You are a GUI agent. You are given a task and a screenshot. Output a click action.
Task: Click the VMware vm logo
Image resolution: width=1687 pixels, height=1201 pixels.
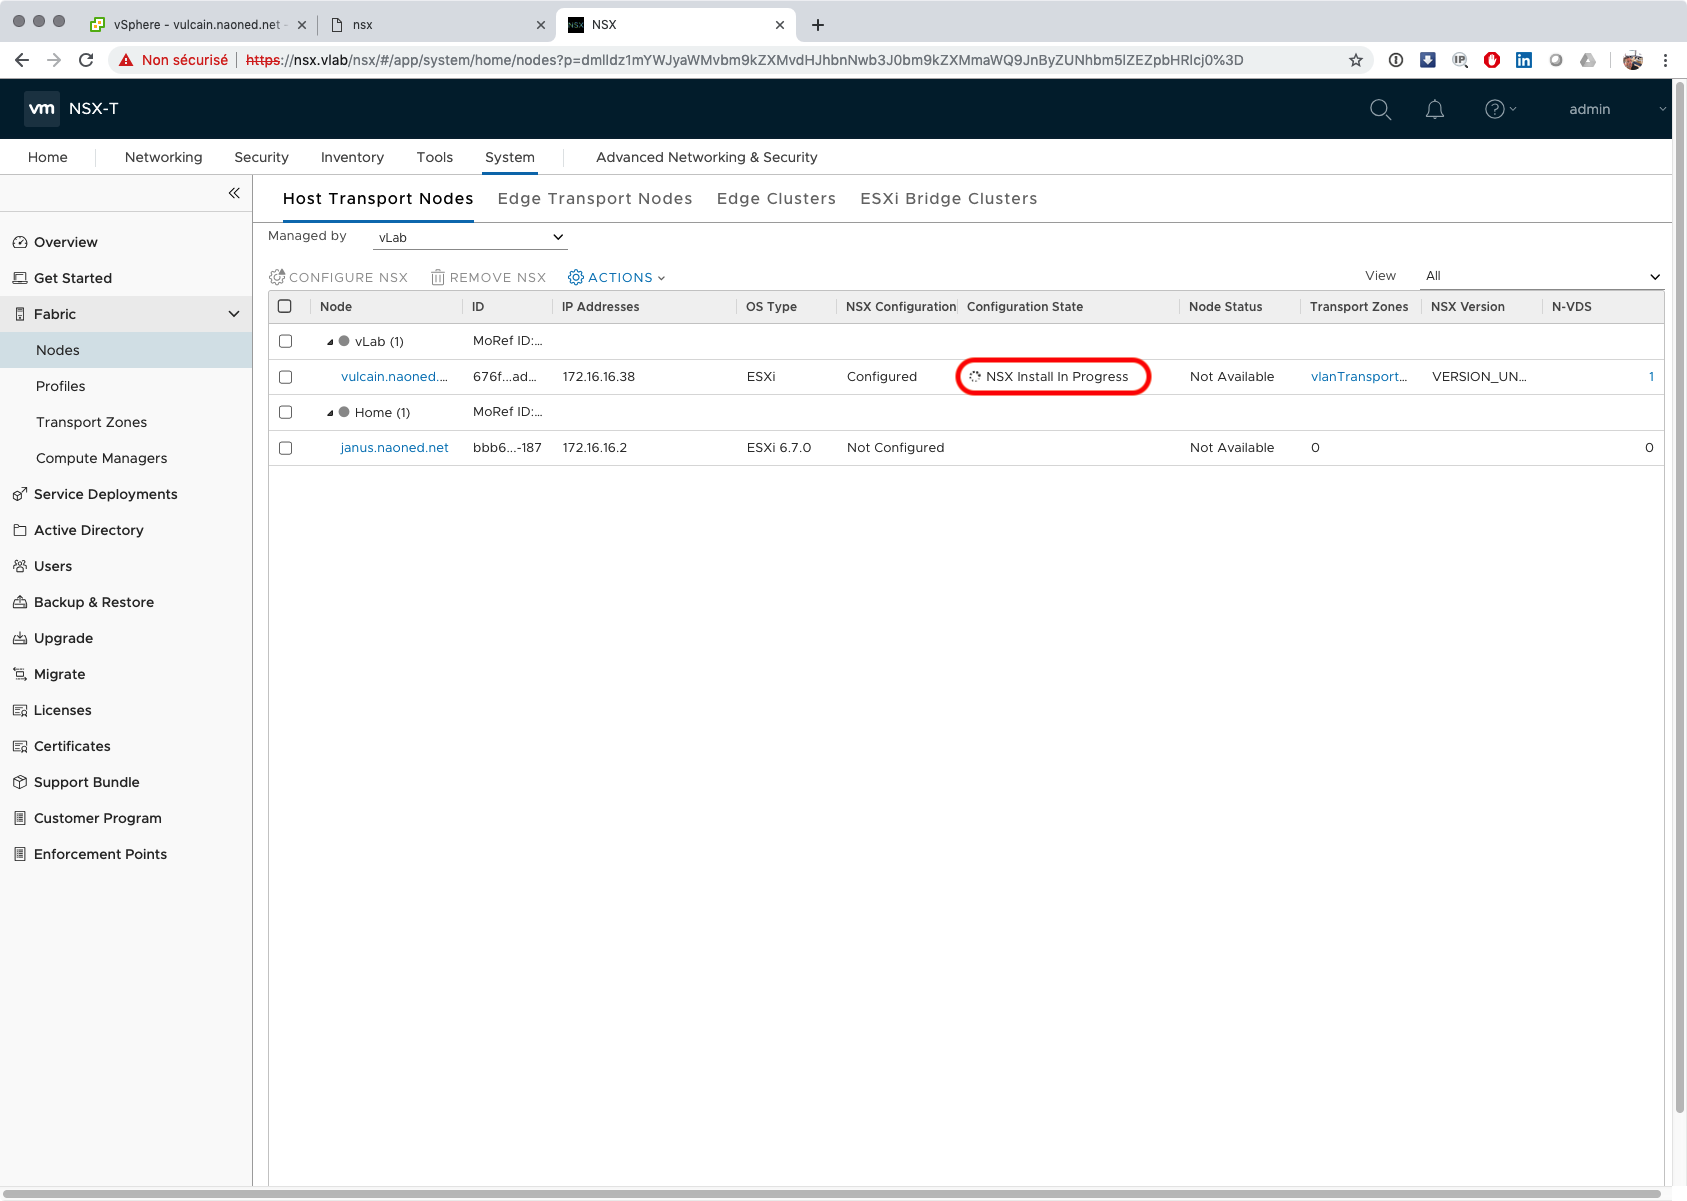pos(42,109)
